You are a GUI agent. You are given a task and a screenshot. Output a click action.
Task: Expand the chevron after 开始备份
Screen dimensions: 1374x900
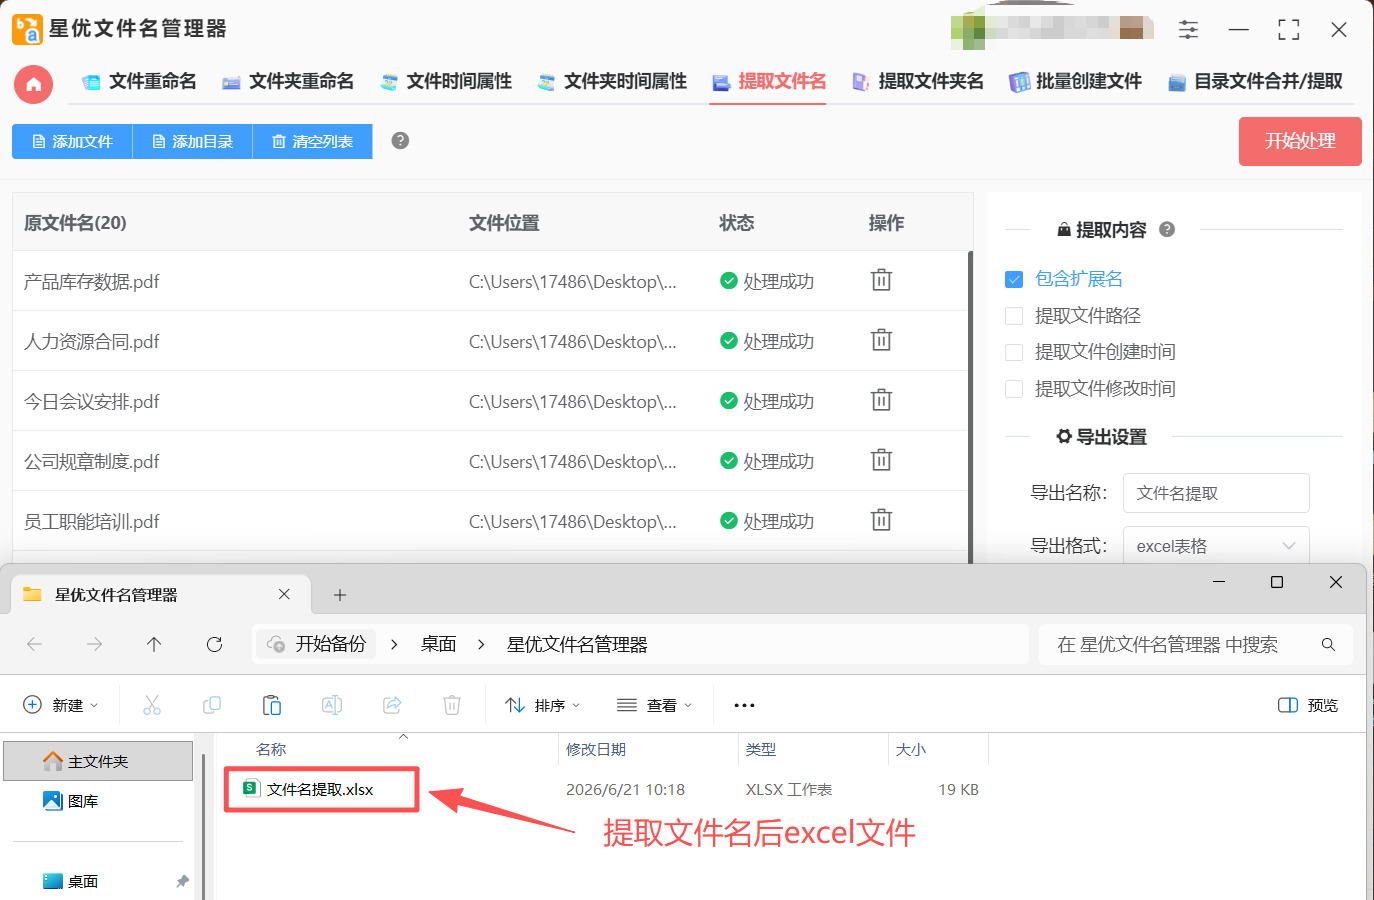[x=394, y=645]
